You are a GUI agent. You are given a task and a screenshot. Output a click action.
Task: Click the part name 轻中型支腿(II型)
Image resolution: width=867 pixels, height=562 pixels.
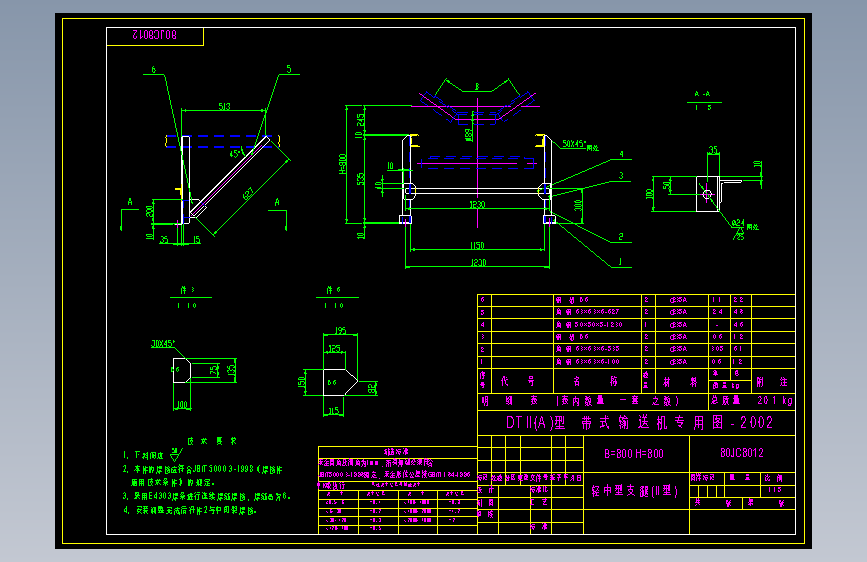tap(634, 491)
